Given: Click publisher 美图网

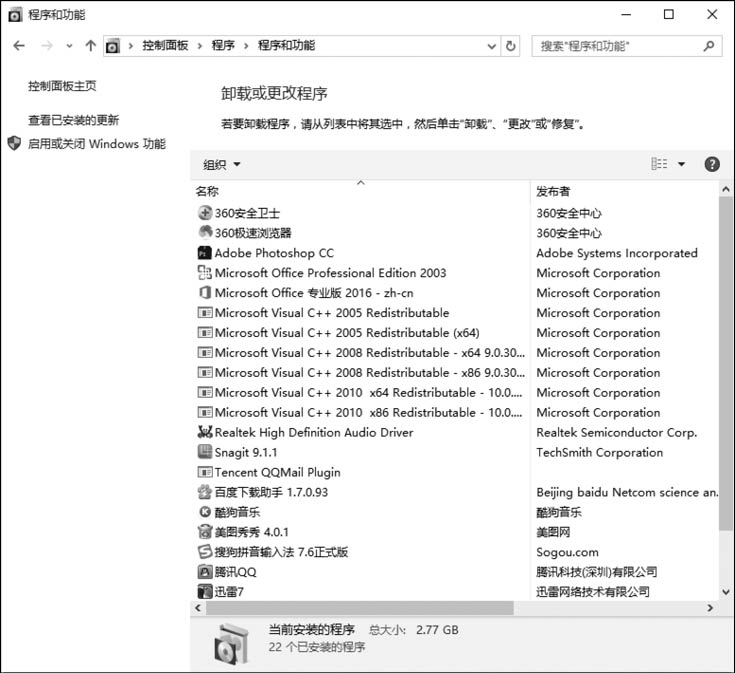Looking at the screenshot, I should [x=553, y=531].
